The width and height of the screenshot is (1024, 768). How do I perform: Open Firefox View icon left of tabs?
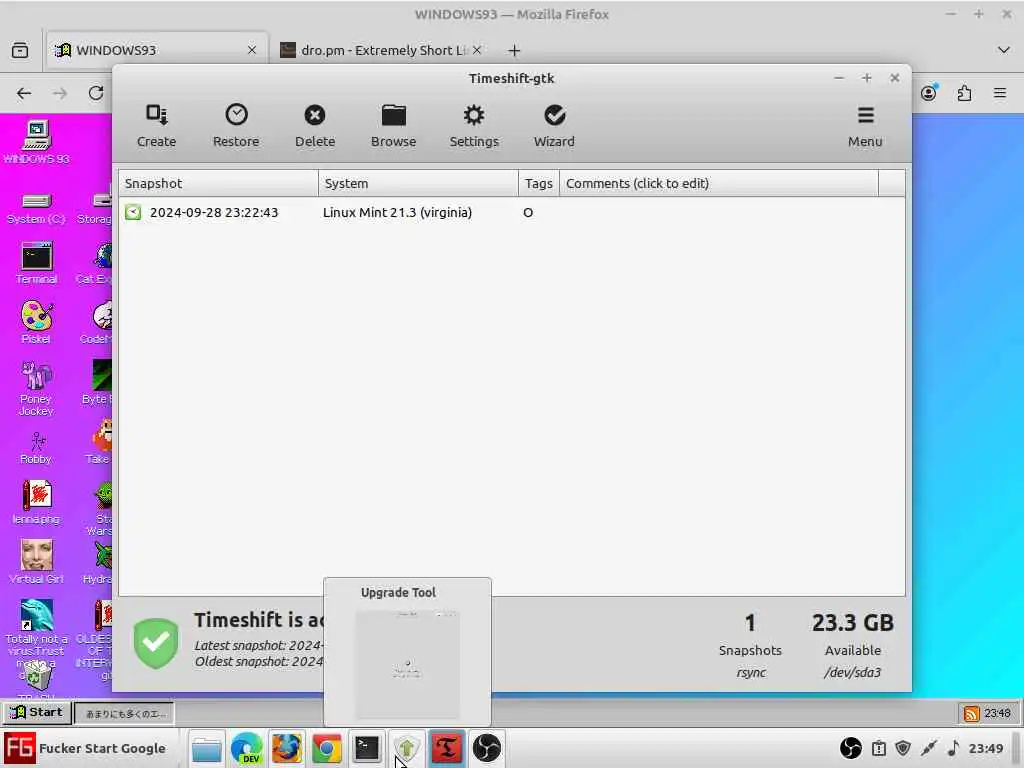pyautogui.click(x=20, y=50)
